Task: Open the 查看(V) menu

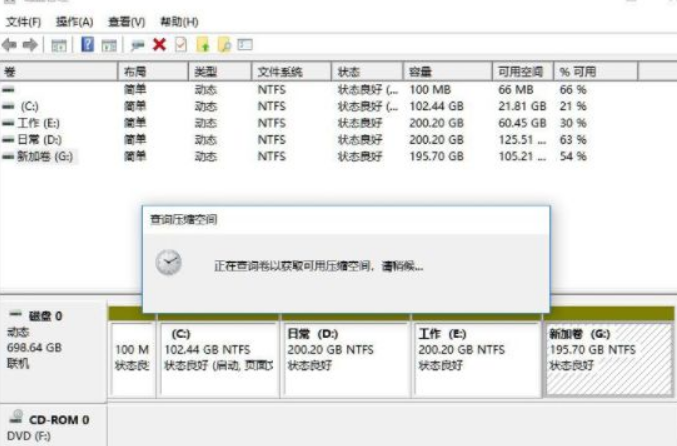Action: 125,21
